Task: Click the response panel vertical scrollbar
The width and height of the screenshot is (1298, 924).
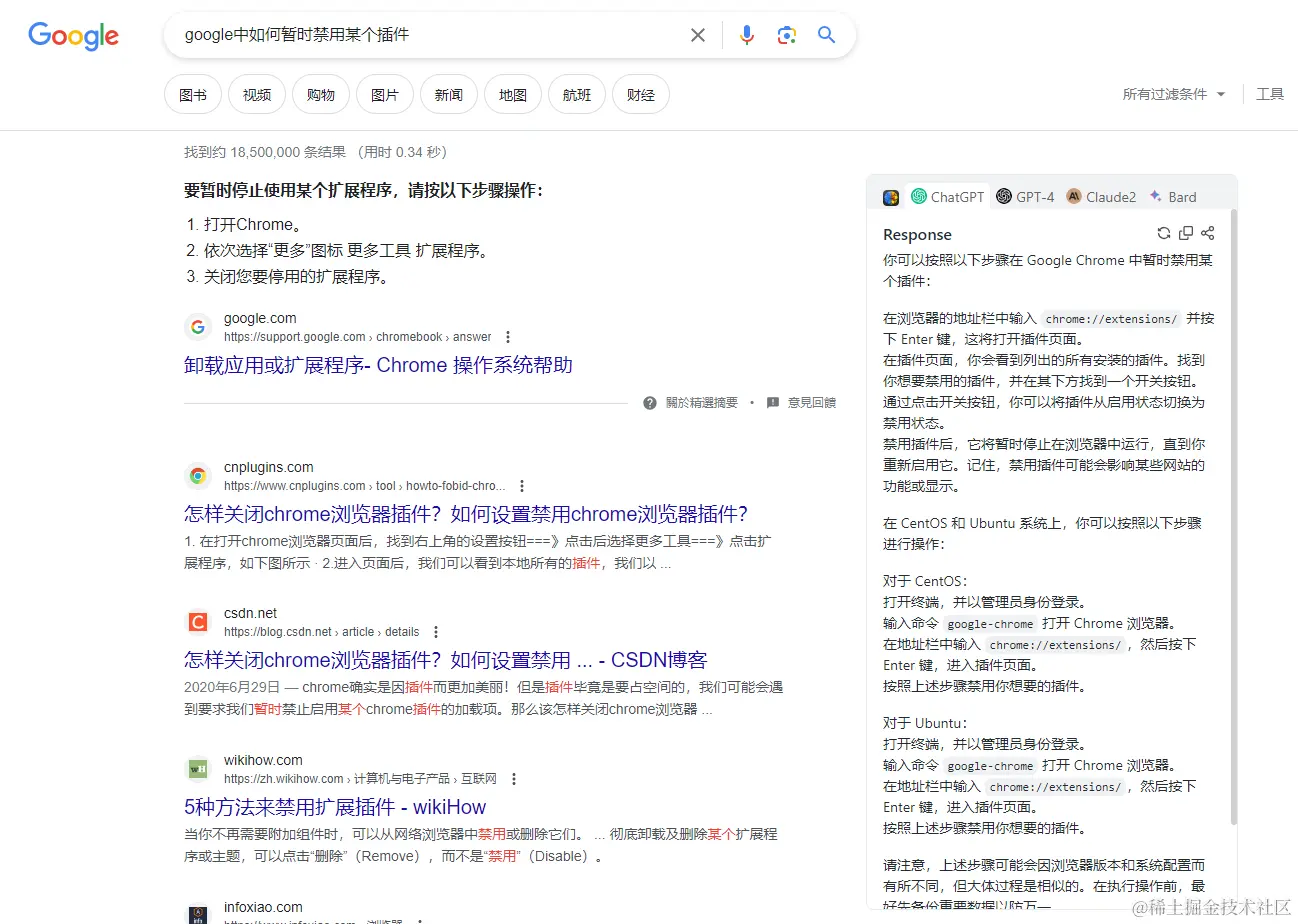Action: (1233, 515)
